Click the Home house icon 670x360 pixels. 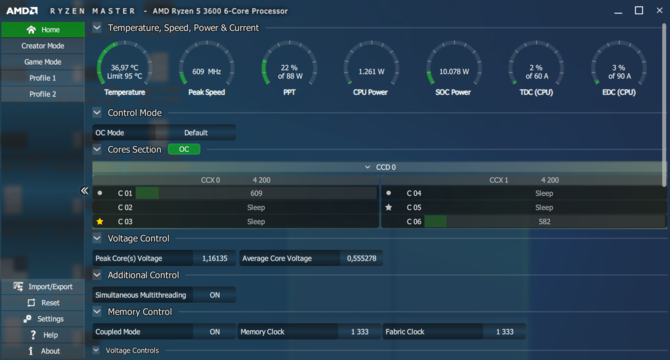point(31,29)
